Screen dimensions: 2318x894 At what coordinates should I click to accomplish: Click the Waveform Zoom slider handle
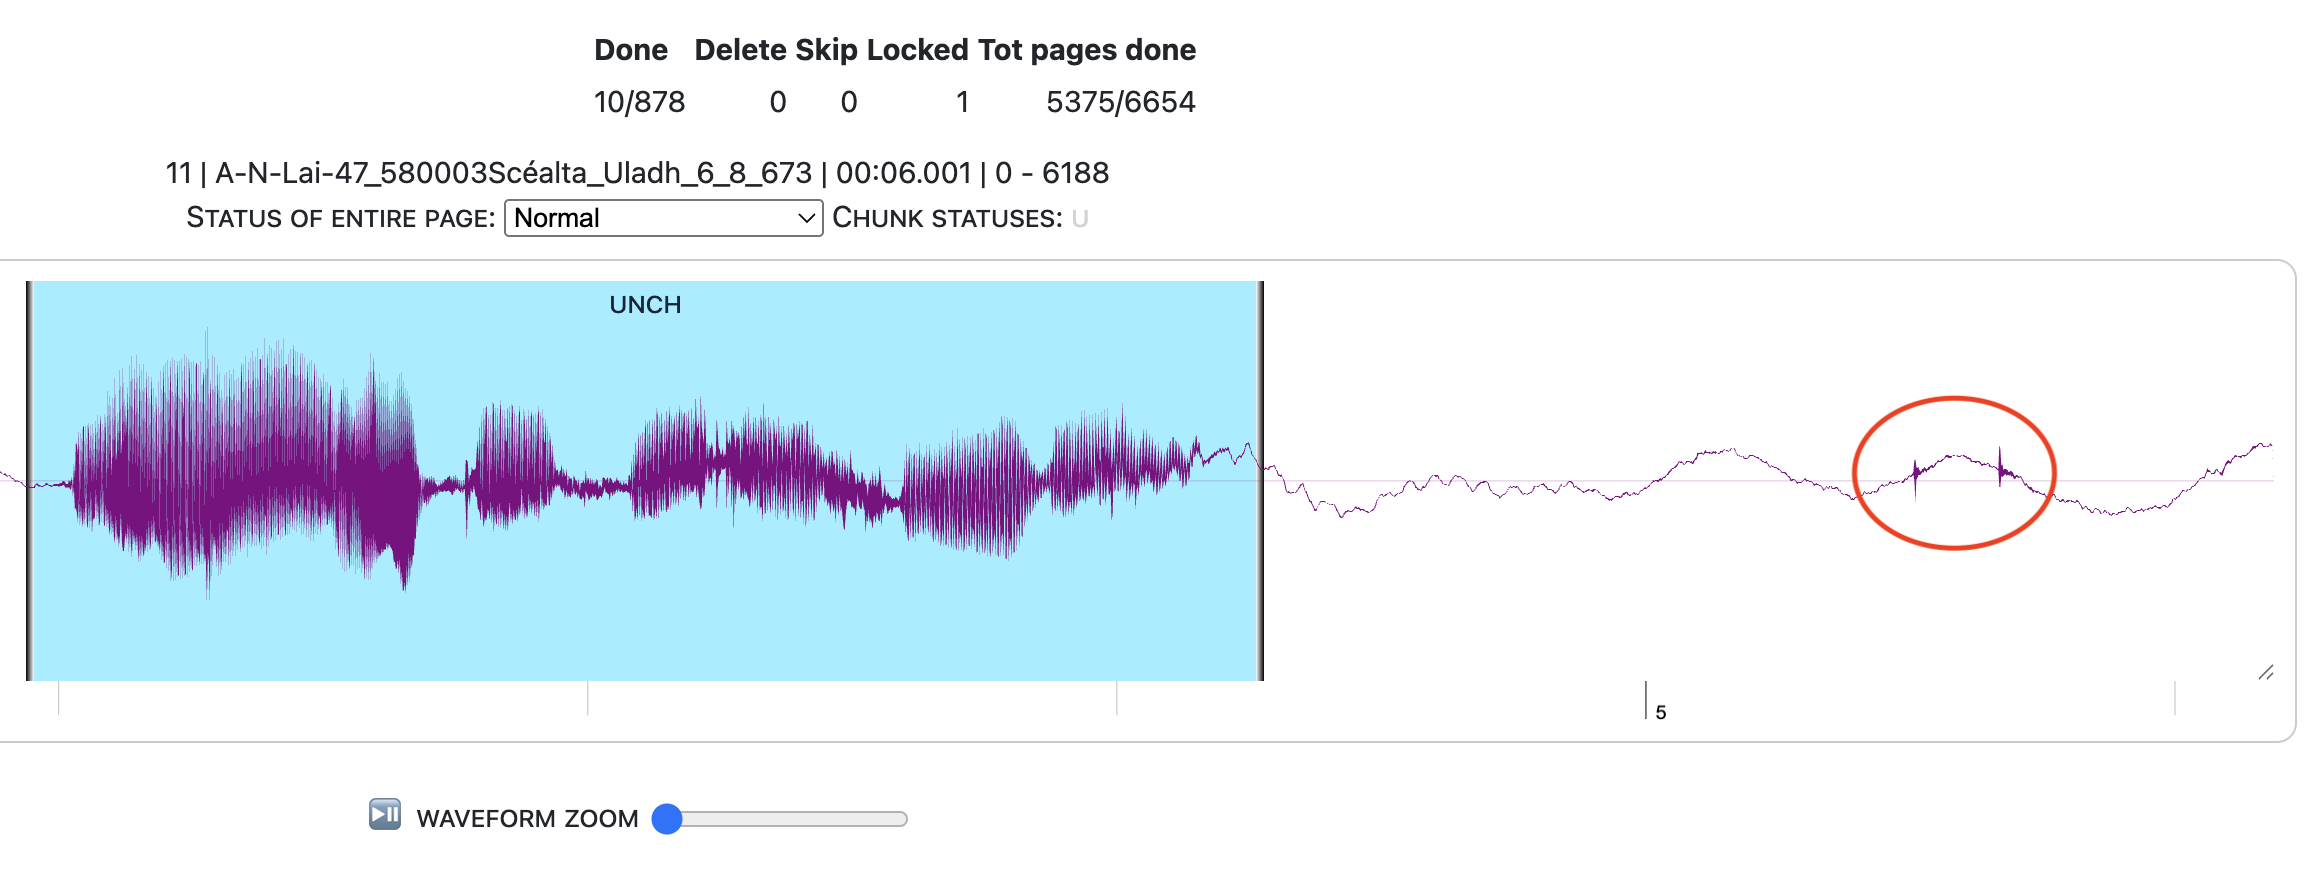click(x=667, y=819)
